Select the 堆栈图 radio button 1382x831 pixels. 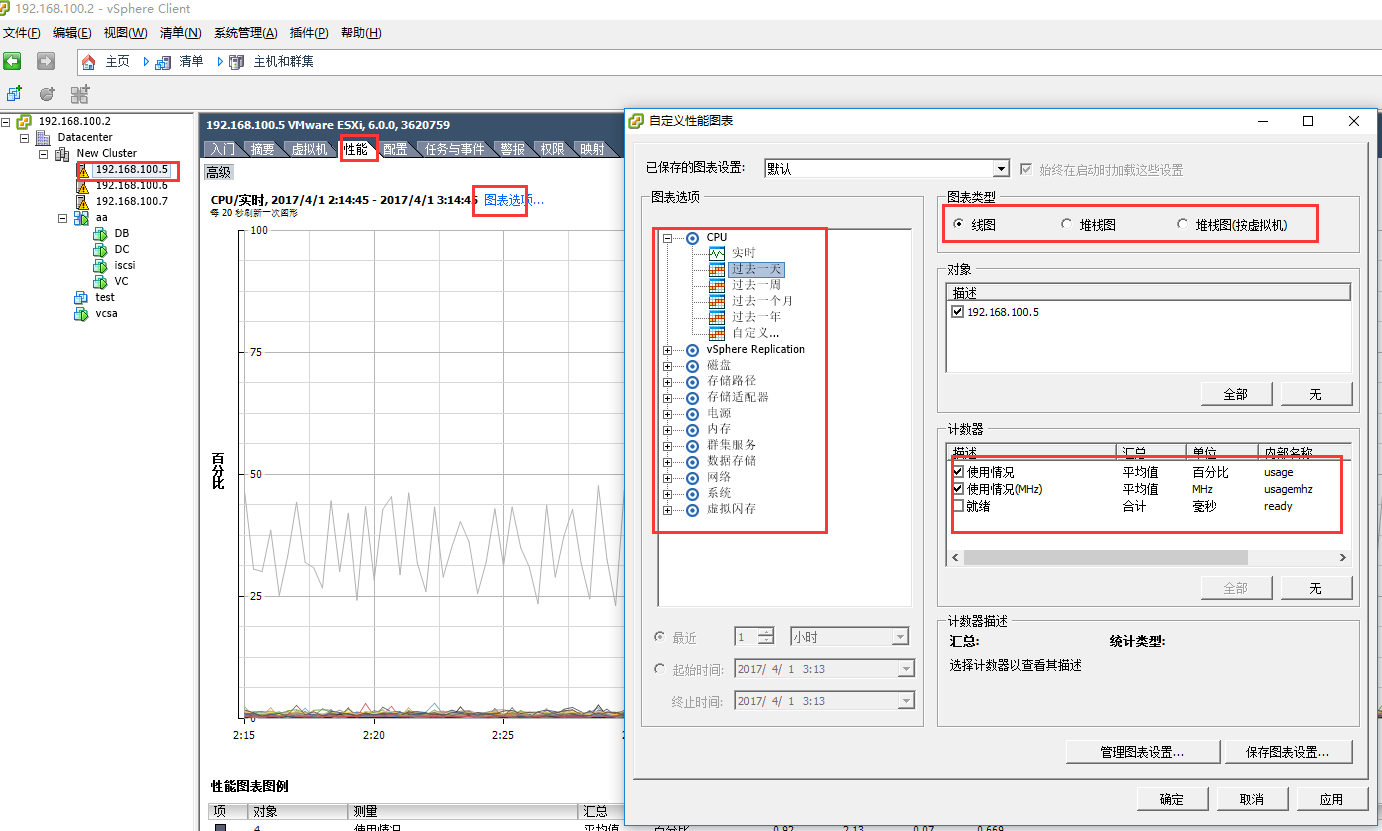tap(1067, 225)
